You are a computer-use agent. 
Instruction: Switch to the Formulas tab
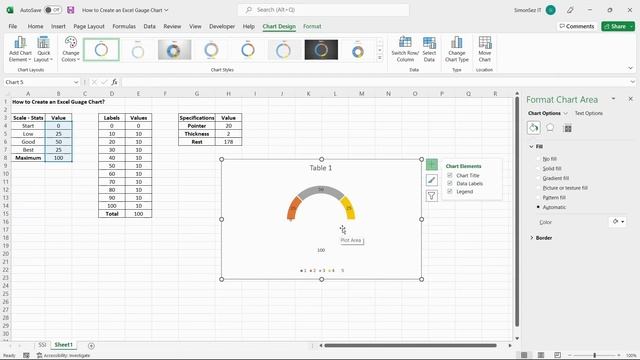point(124,26)
